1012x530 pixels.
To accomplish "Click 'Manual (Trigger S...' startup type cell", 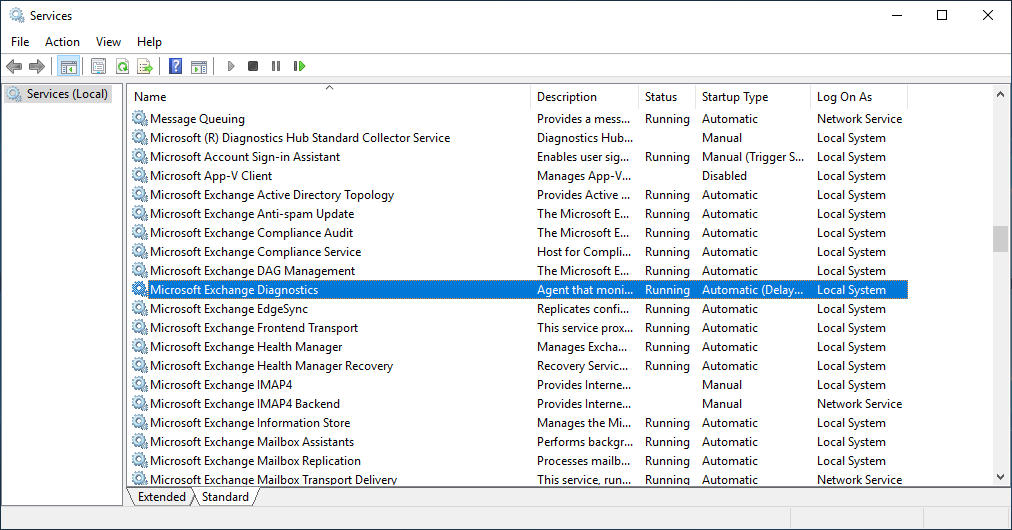I will (753, 156).
